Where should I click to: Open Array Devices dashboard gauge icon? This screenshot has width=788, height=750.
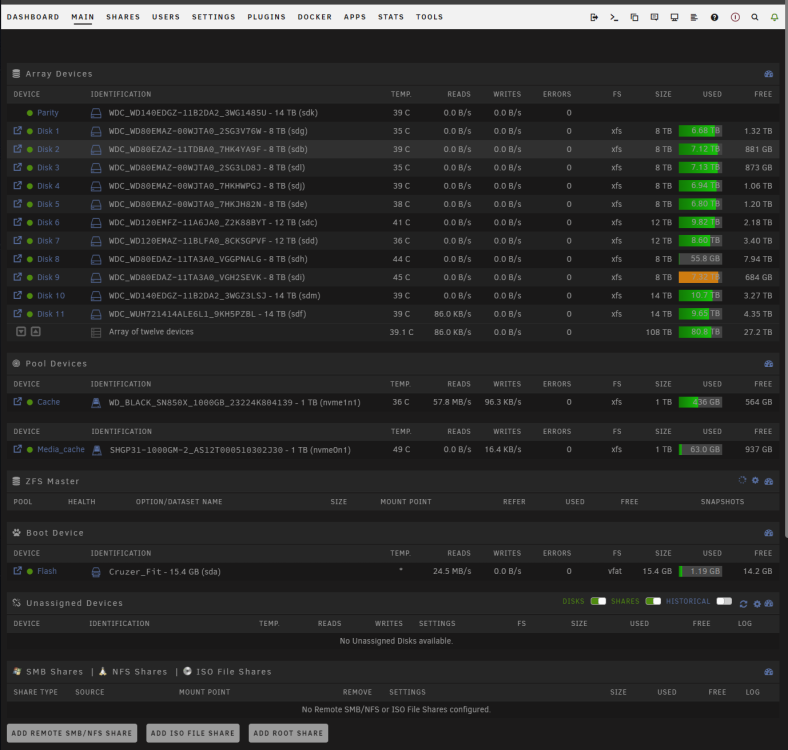pos(768,74)
